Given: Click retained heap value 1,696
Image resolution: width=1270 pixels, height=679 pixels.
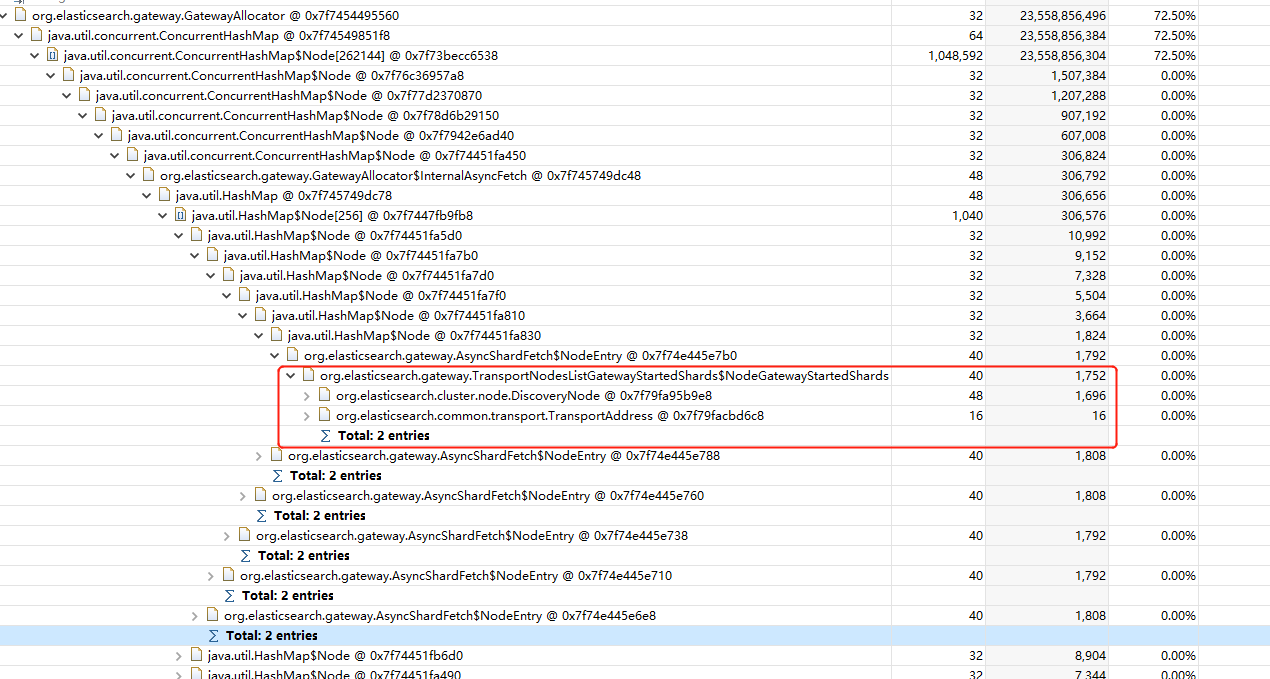Looking at the screenshot, I should [1091, 396].
